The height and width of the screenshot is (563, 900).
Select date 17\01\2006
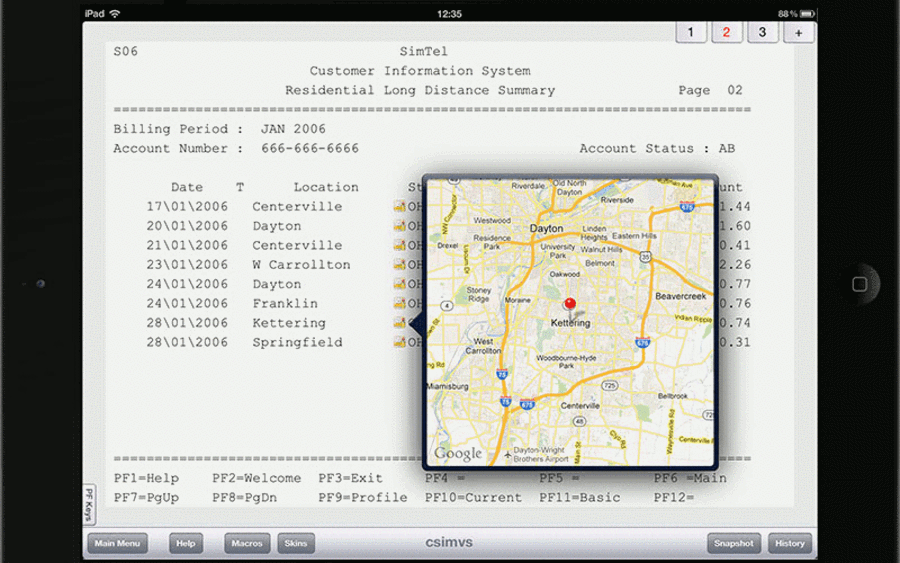[x=187, y=207]
